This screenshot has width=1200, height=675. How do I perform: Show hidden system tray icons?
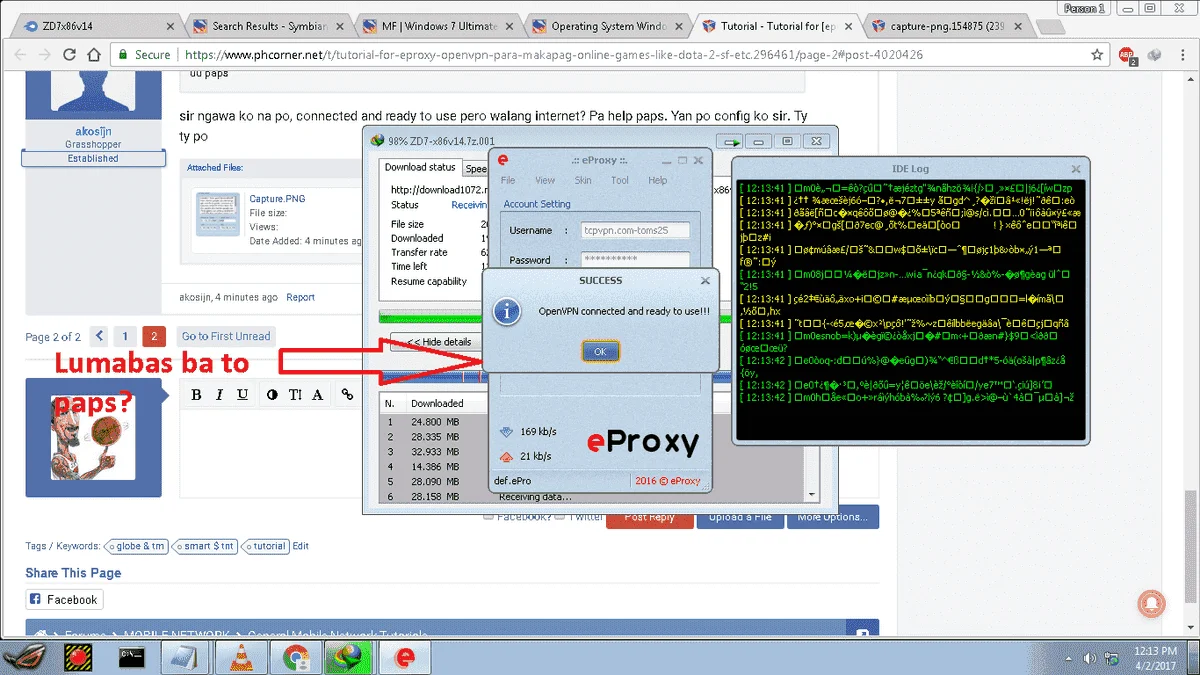(x=1066, y=659)
